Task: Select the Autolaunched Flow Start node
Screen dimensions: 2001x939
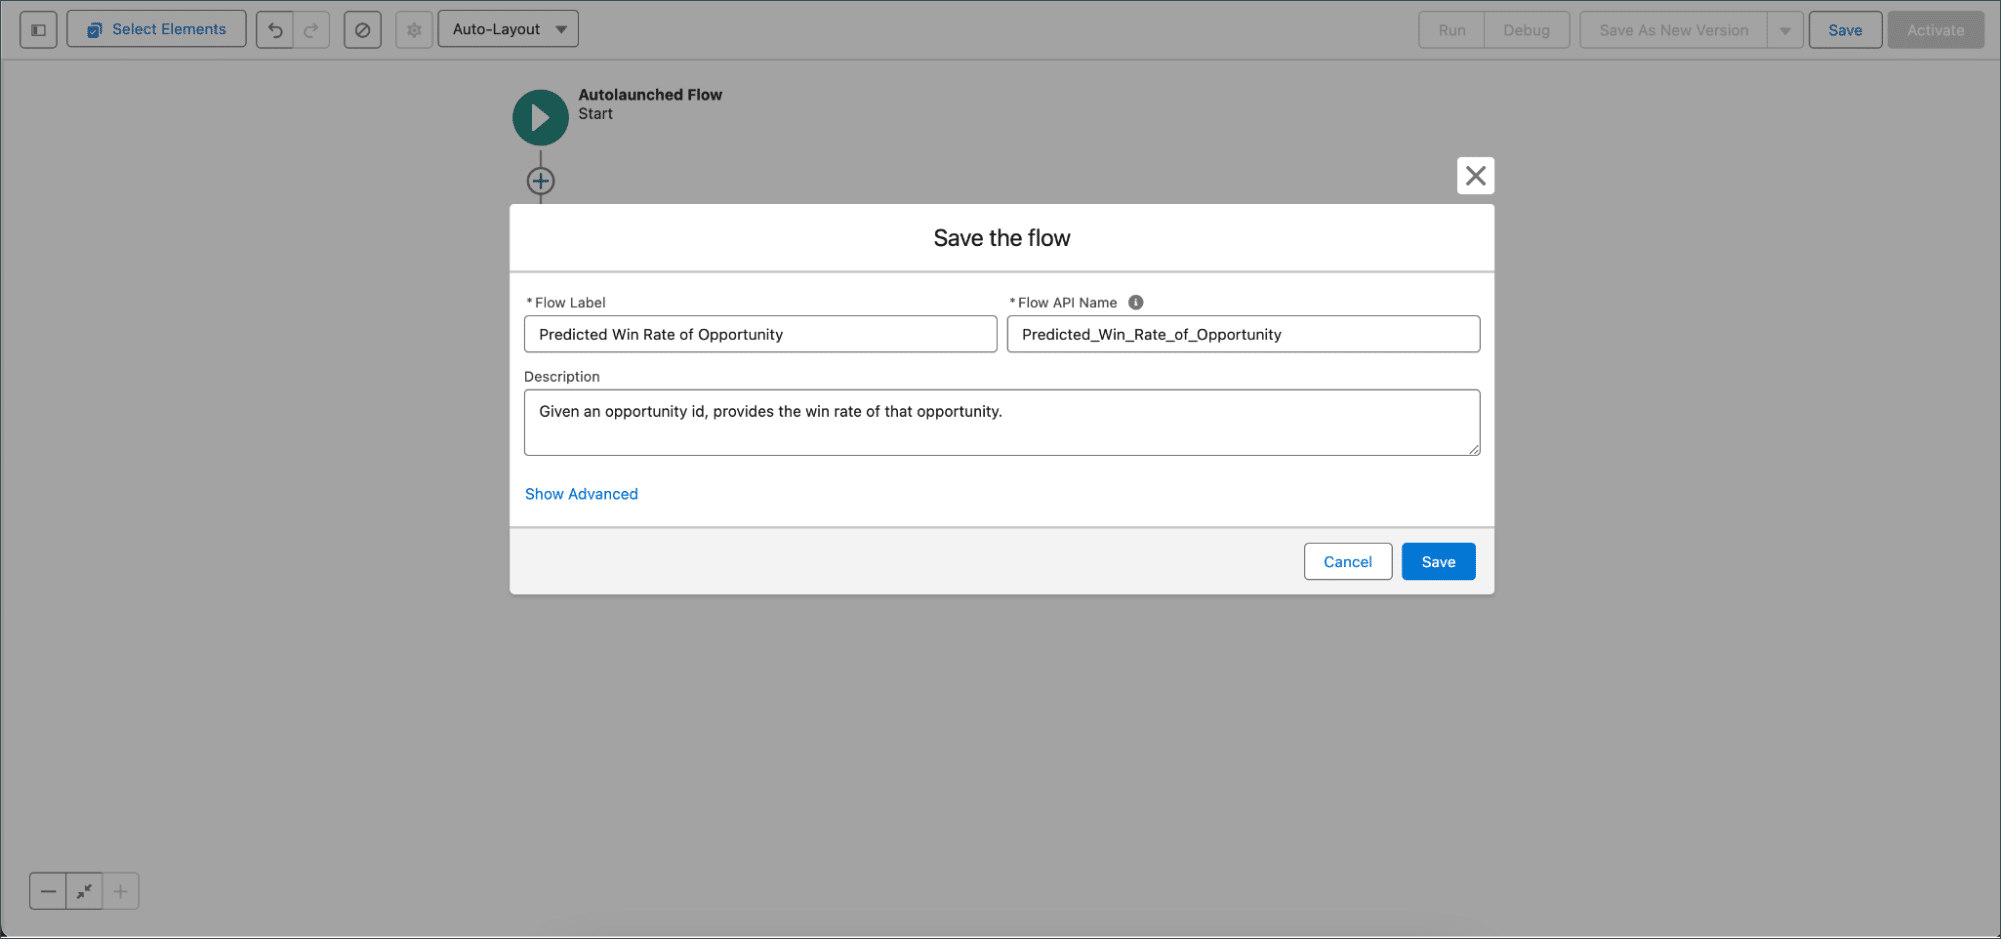Action: click(540, 118)
